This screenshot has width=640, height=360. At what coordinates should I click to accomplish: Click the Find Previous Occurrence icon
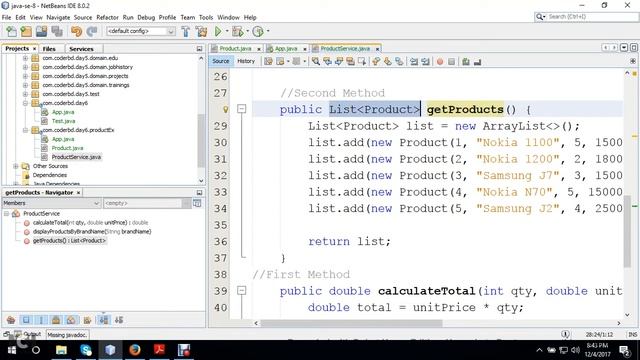click(327, 61)
